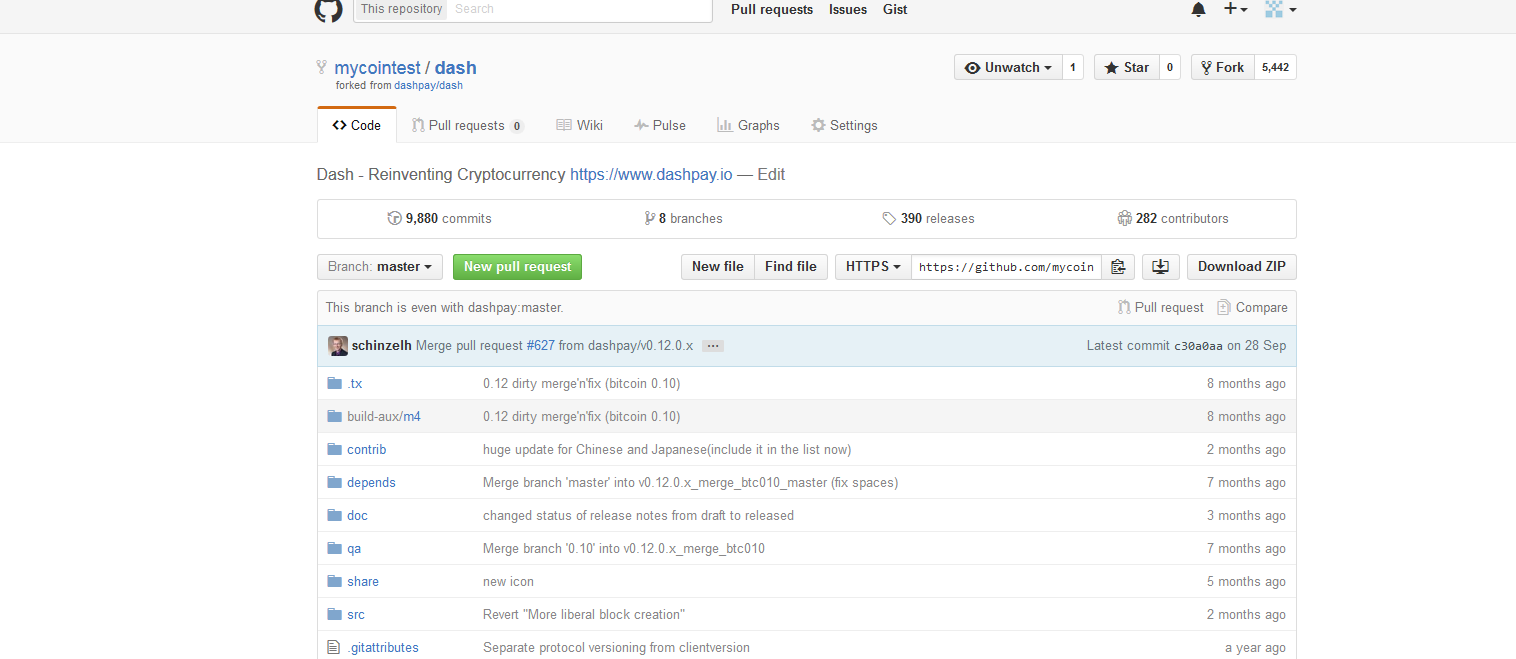
Task: Click Pull requests in top navigation
Action: click(772, 10)
